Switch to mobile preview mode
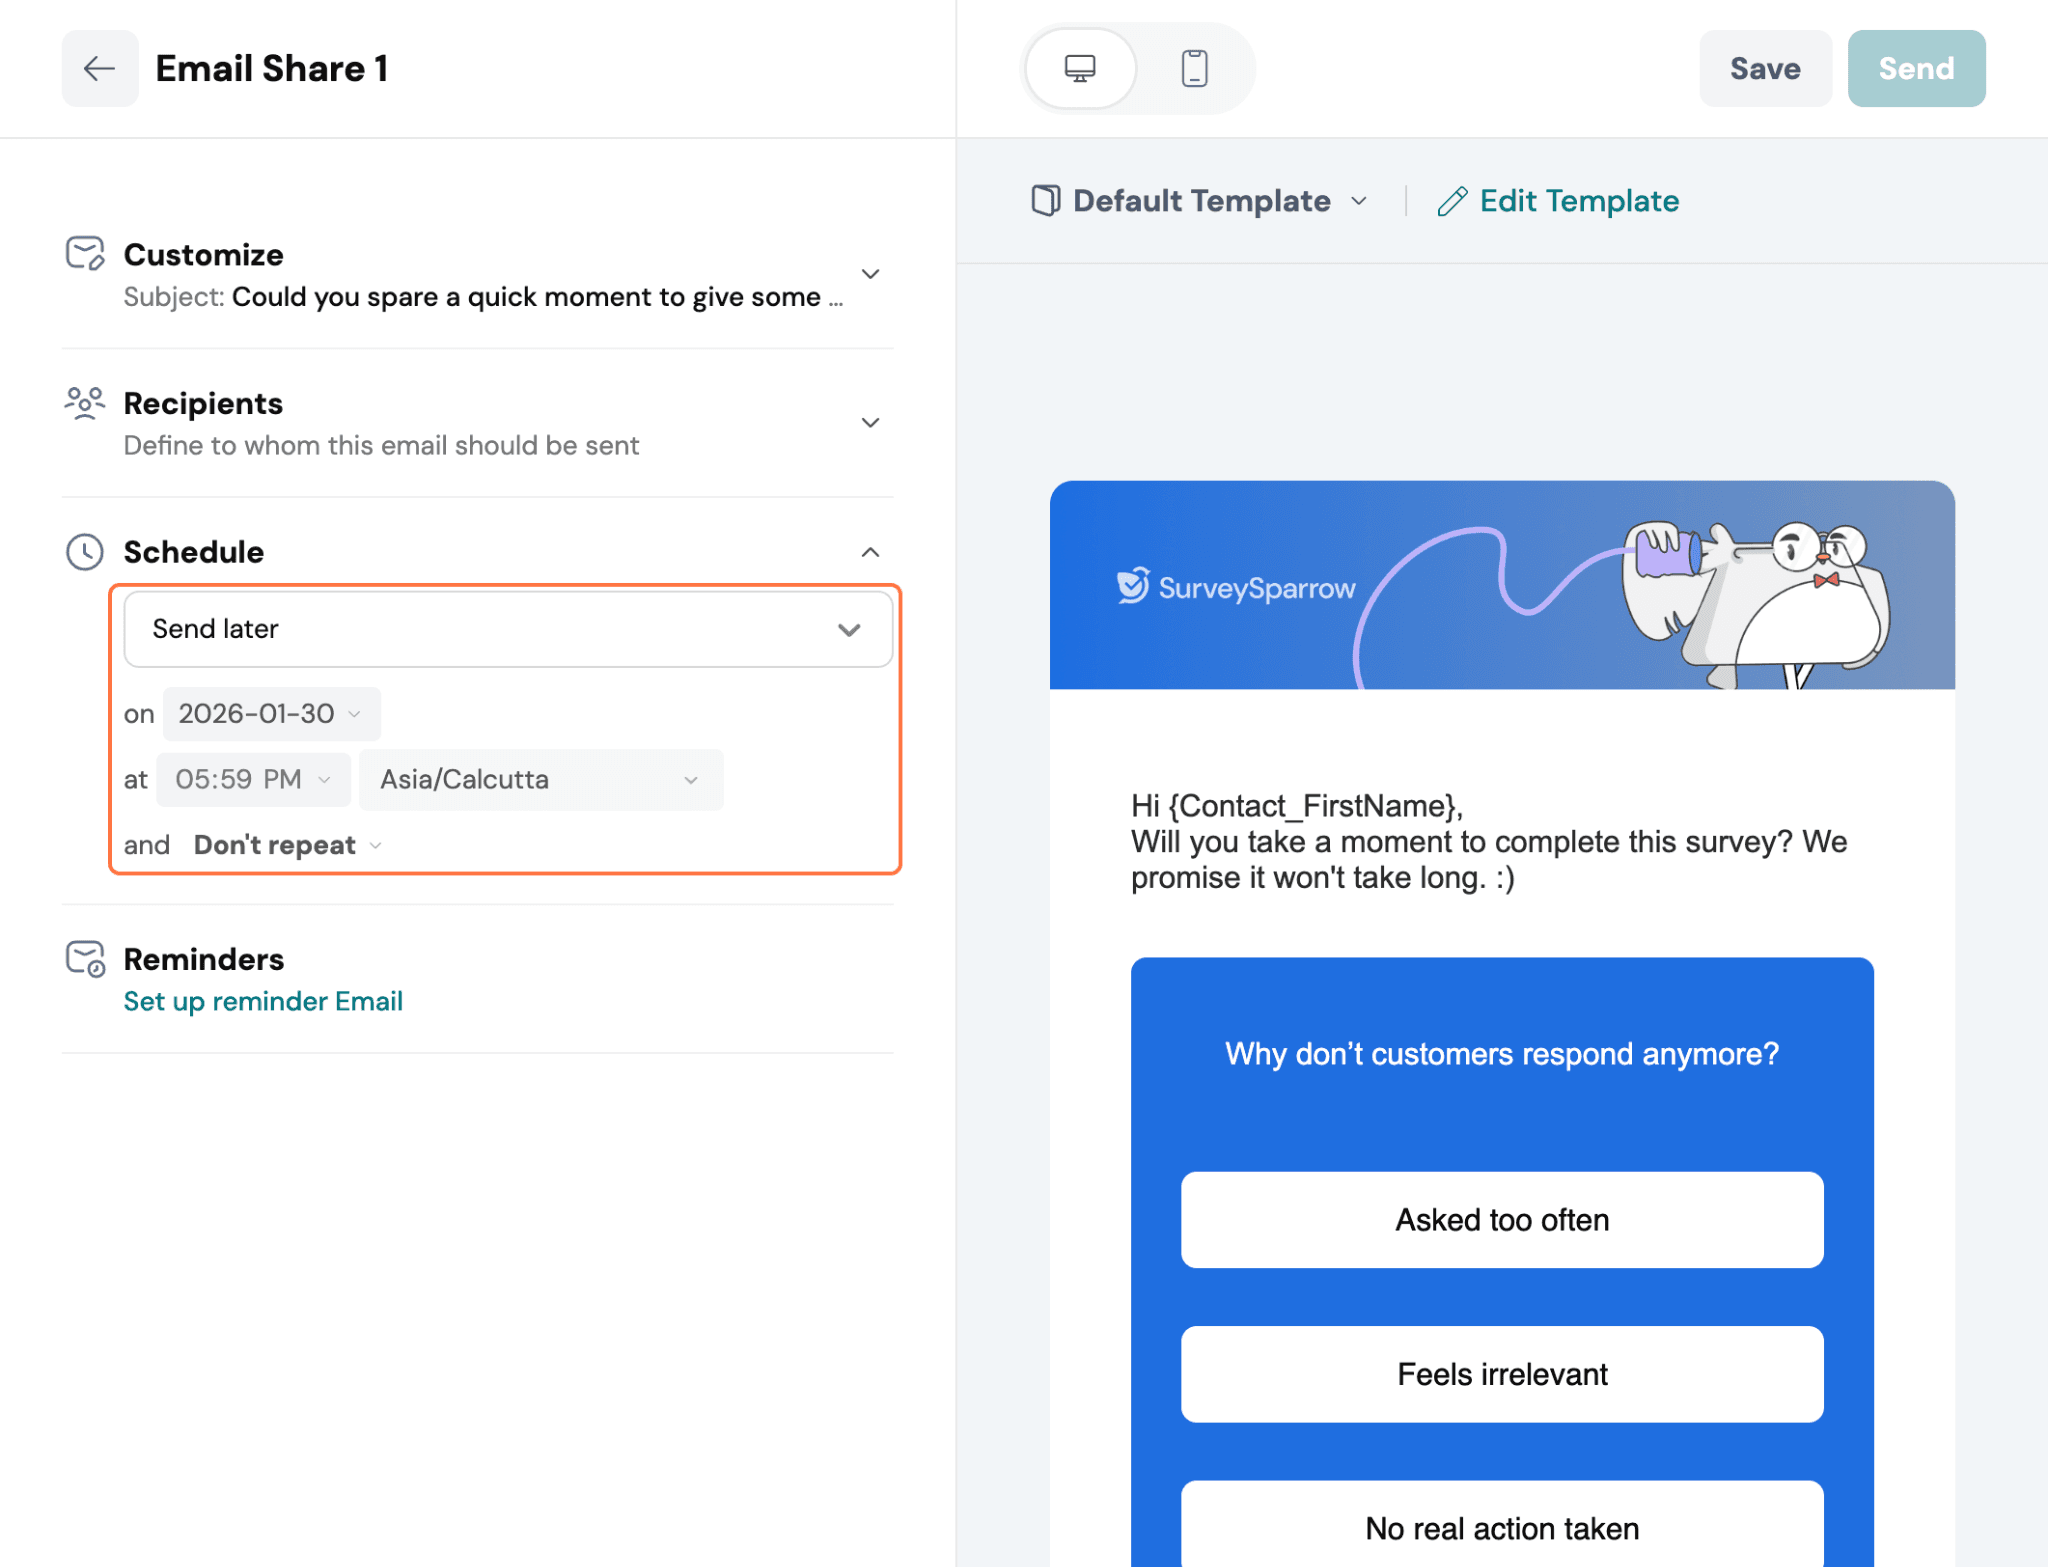Image resolution: width=2048 pixels, height=1567 pixels. pos(1194,69)
